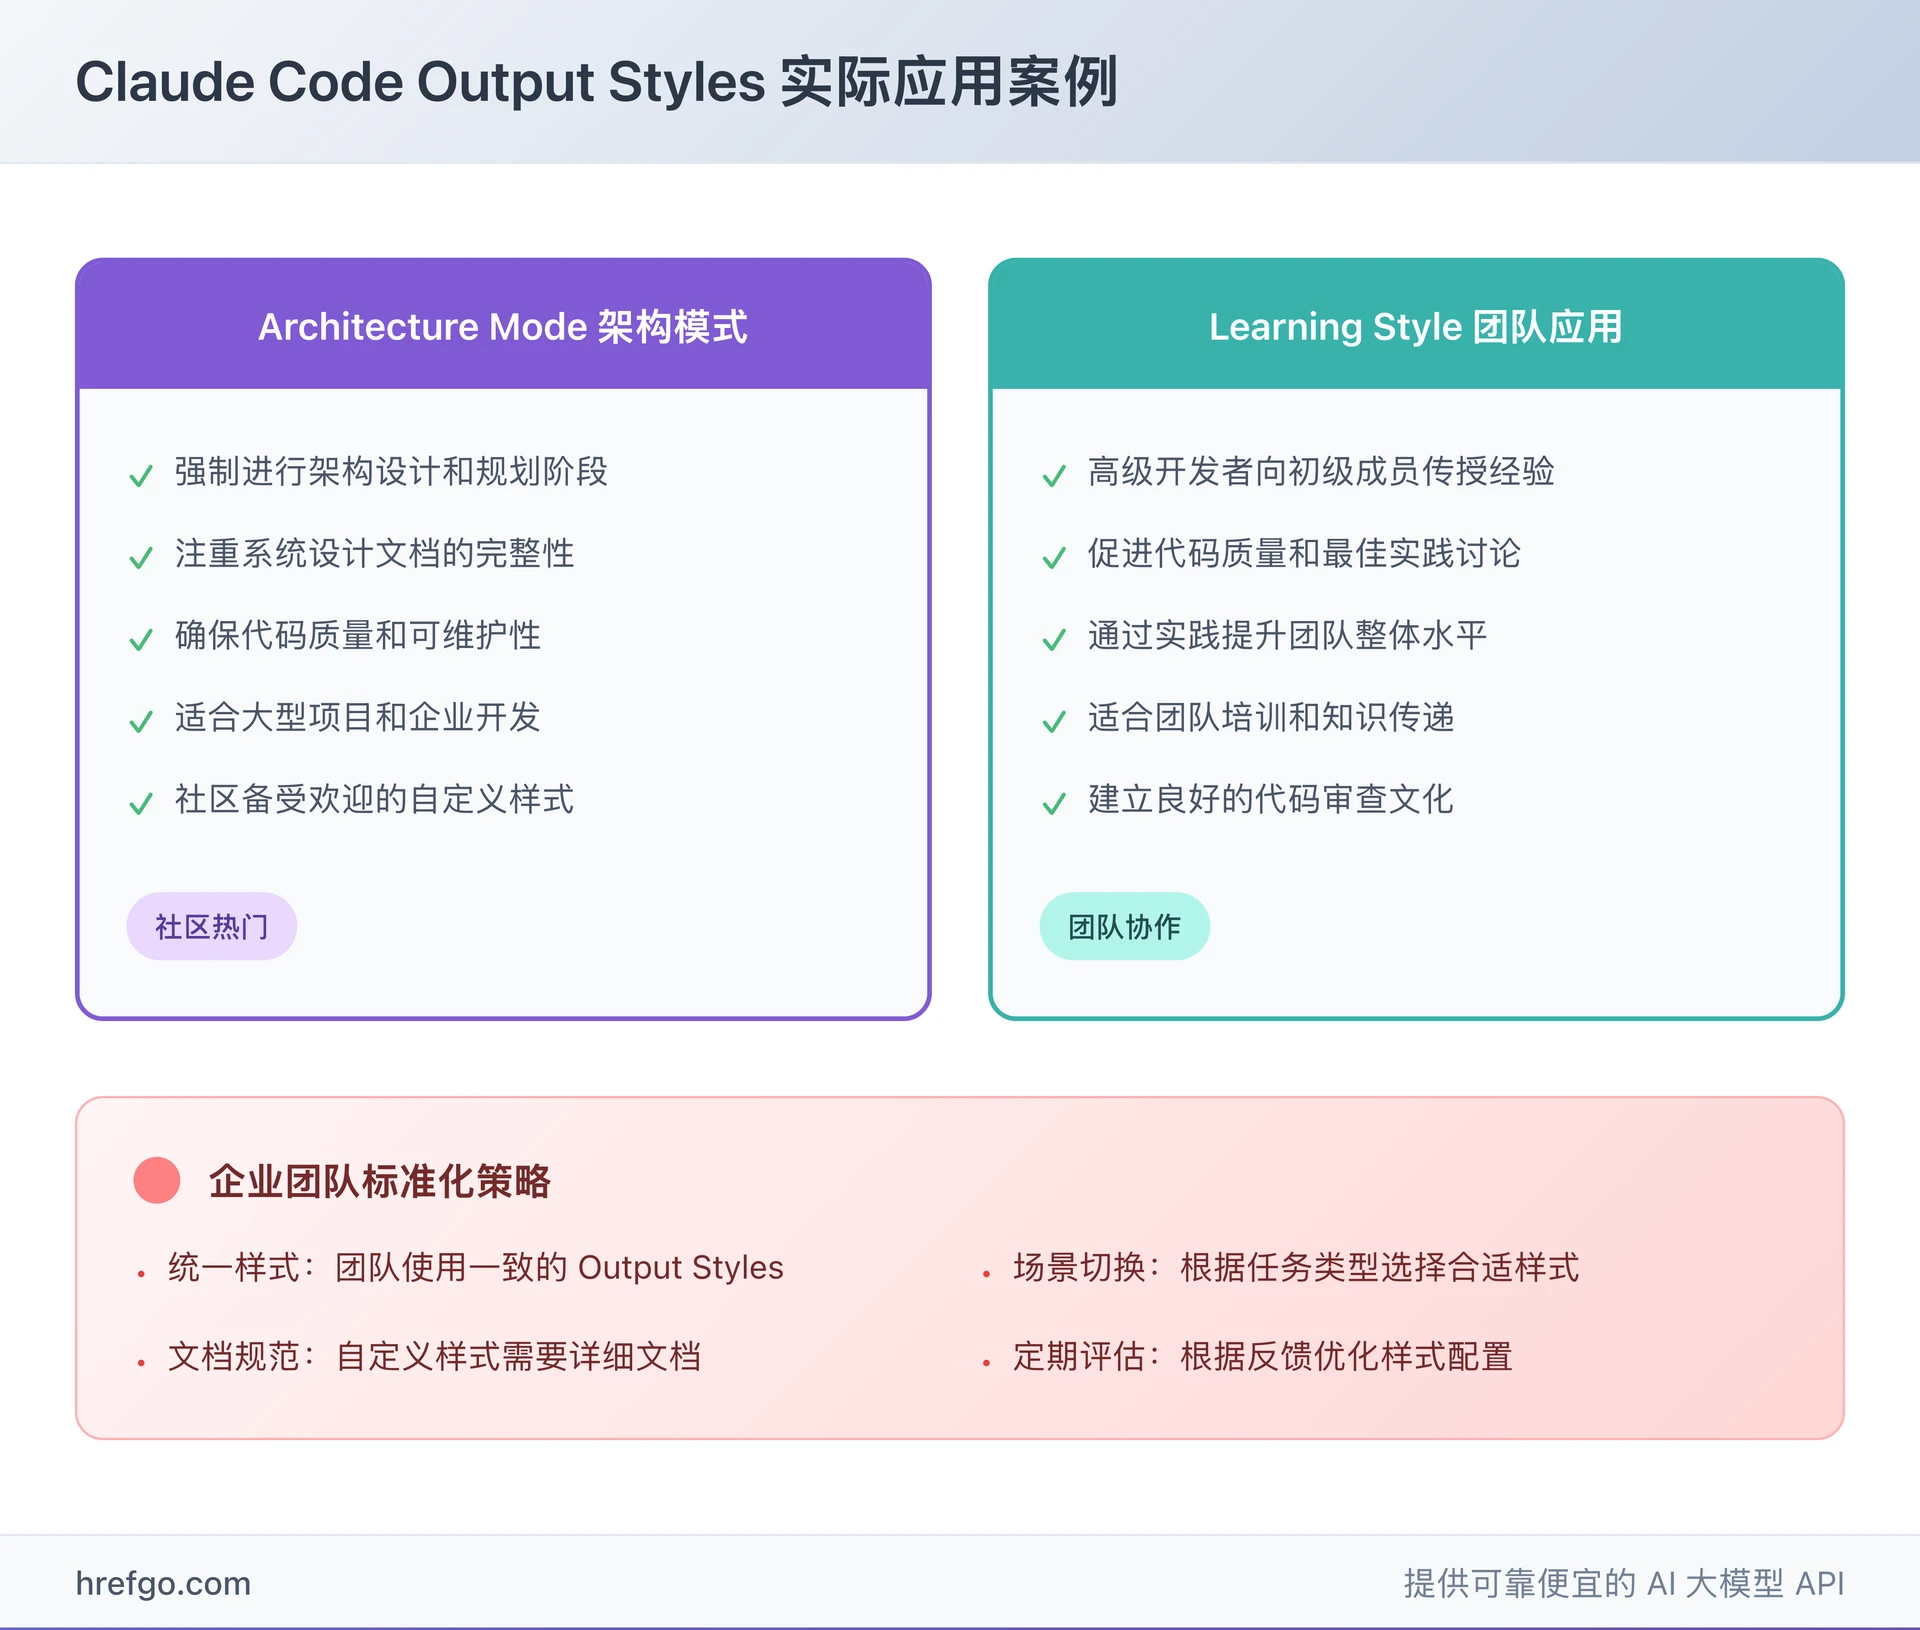Viewport: 1920px width, 1630px height.
Task: Click the line 定期评估：根据反馈优化样式配置
Action: tap(1263, 1356)
